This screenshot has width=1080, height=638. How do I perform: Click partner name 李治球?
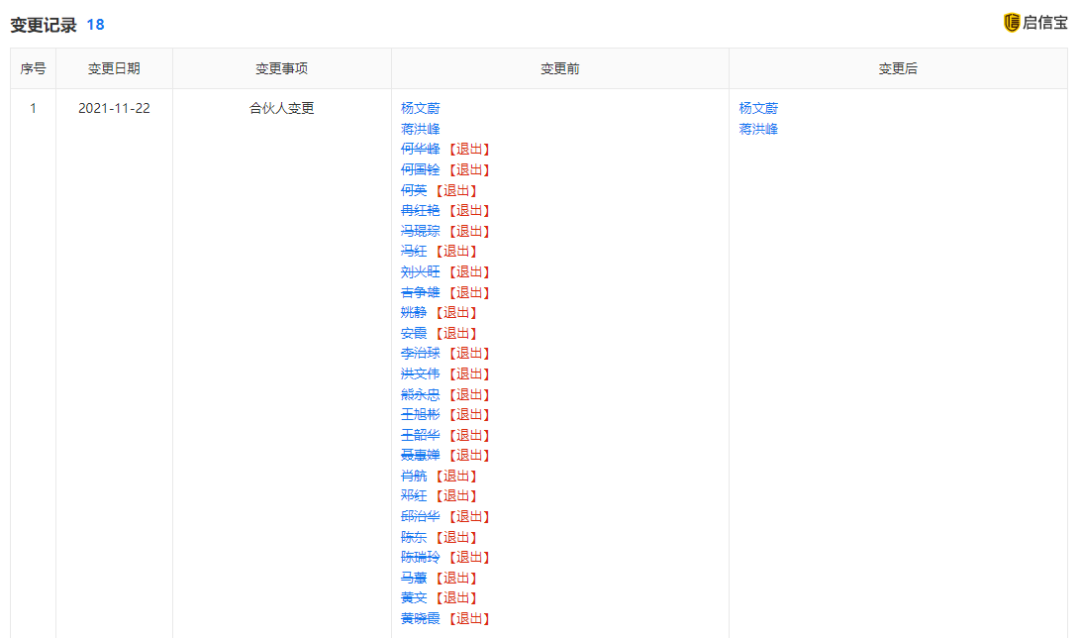coord(420,353)
